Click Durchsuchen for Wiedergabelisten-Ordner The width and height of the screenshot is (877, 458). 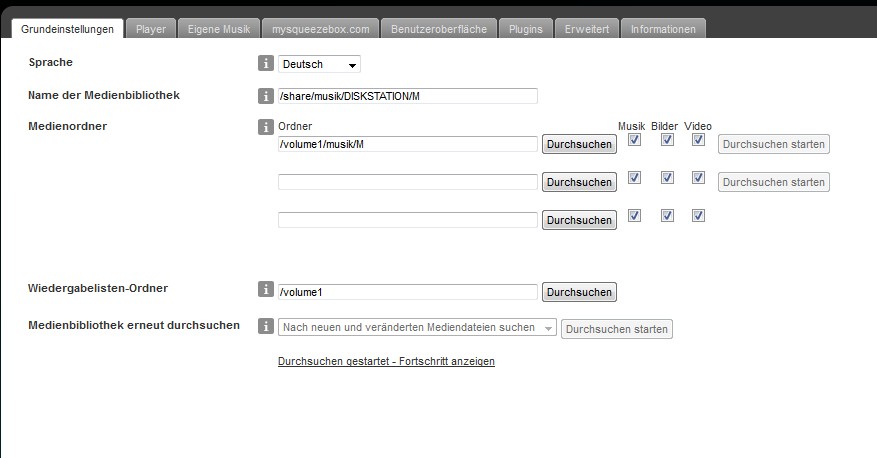pyautogui.click(x=579, y=292)
